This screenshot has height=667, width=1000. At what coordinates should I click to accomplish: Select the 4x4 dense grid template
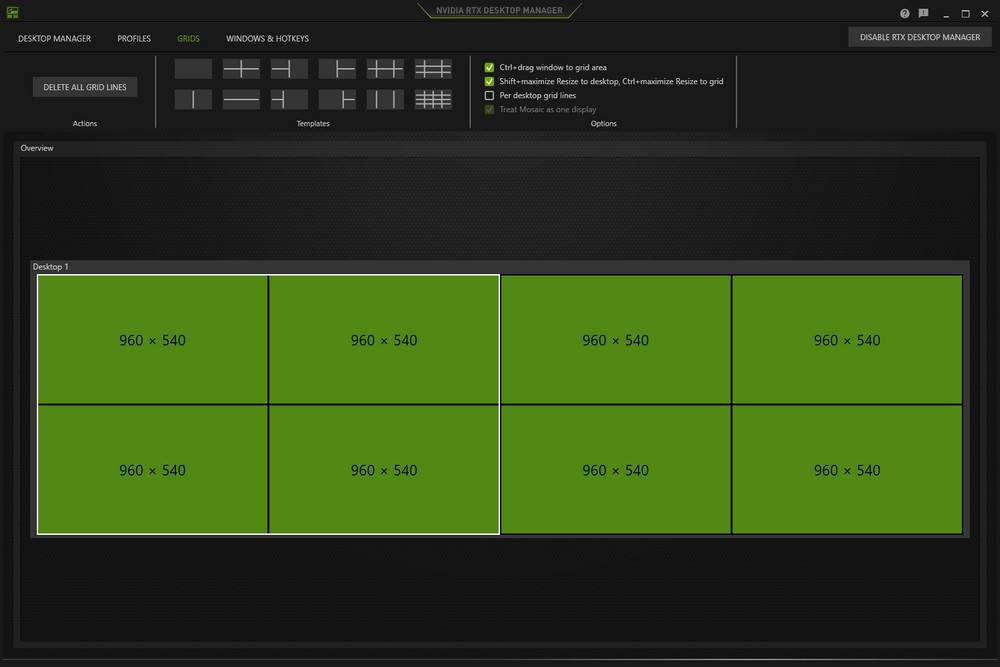pos(433,98)
